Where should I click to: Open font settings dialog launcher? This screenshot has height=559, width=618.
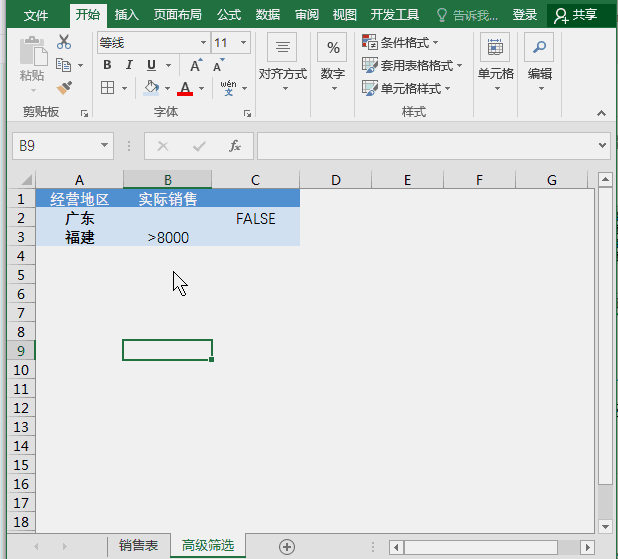point(247,114)
